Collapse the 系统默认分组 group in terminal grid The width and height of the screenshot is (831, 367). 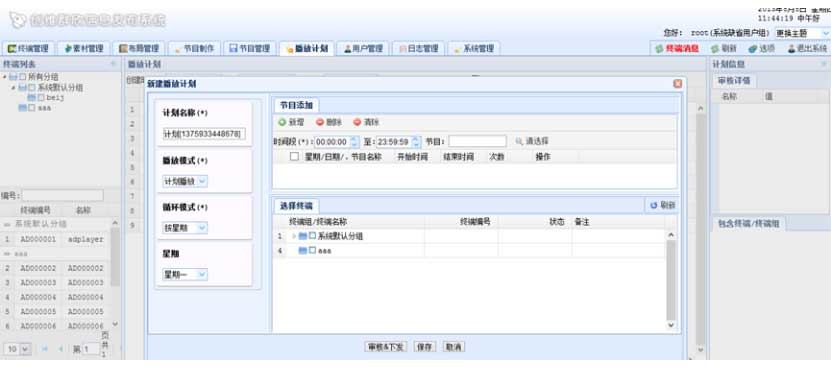(7, 224)
